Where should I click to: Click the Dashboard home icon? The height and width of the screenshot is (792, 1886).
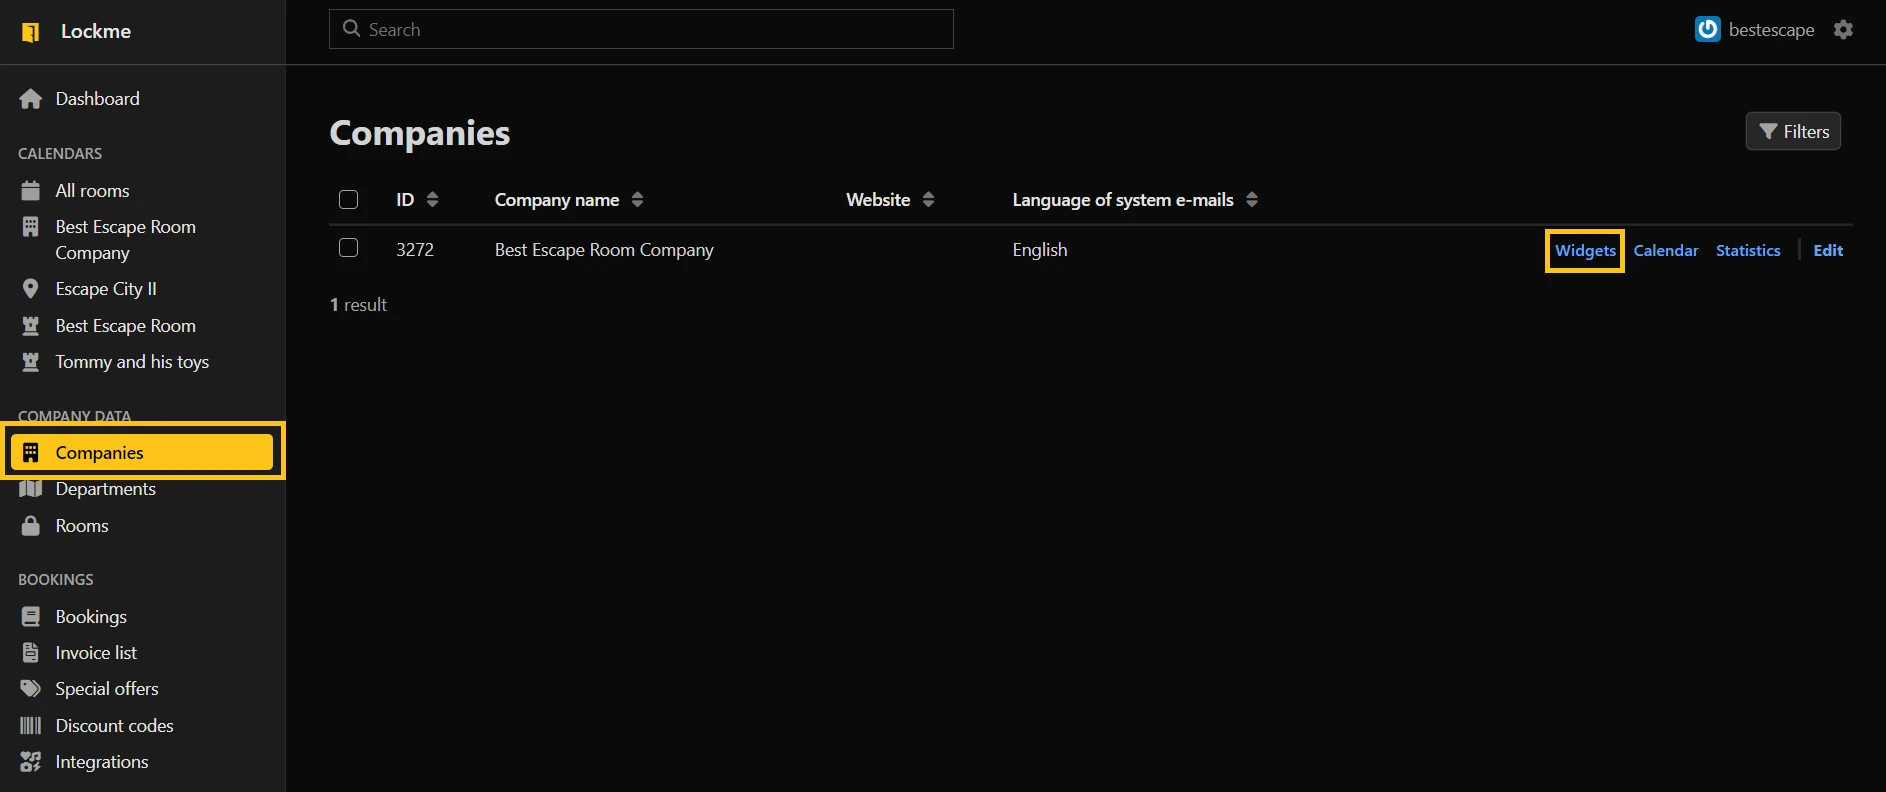pyautogui.click(x=31, y=99)
